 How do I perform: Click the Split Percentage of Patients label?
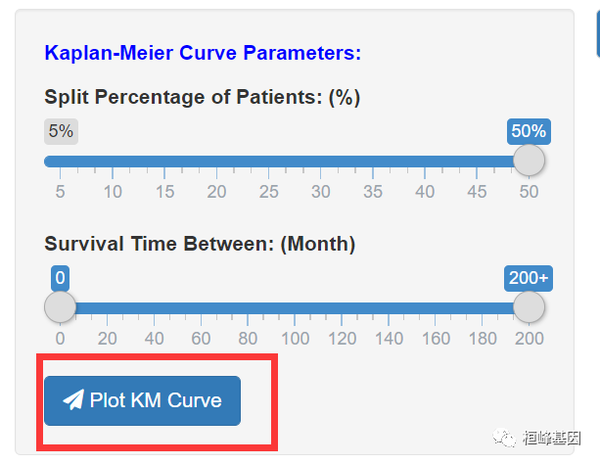202,97
